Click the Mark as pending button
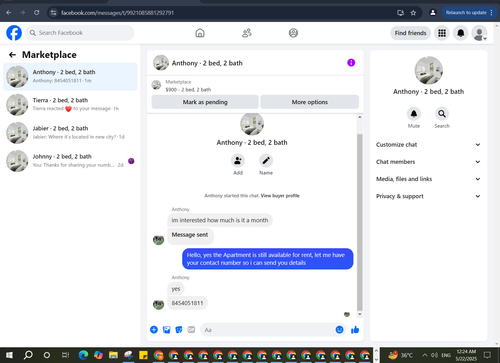This screenshot has height=363, width=500. [205, 102]
